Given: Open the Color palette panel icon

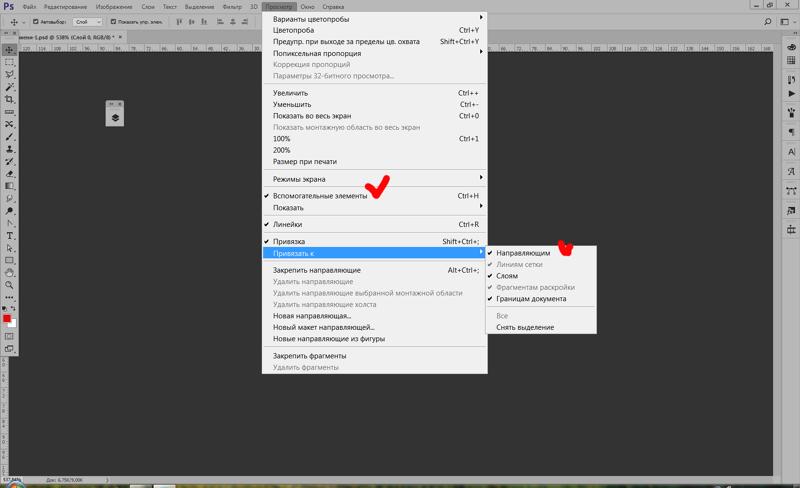Looking at the screenshot, I should pos(791,47).
